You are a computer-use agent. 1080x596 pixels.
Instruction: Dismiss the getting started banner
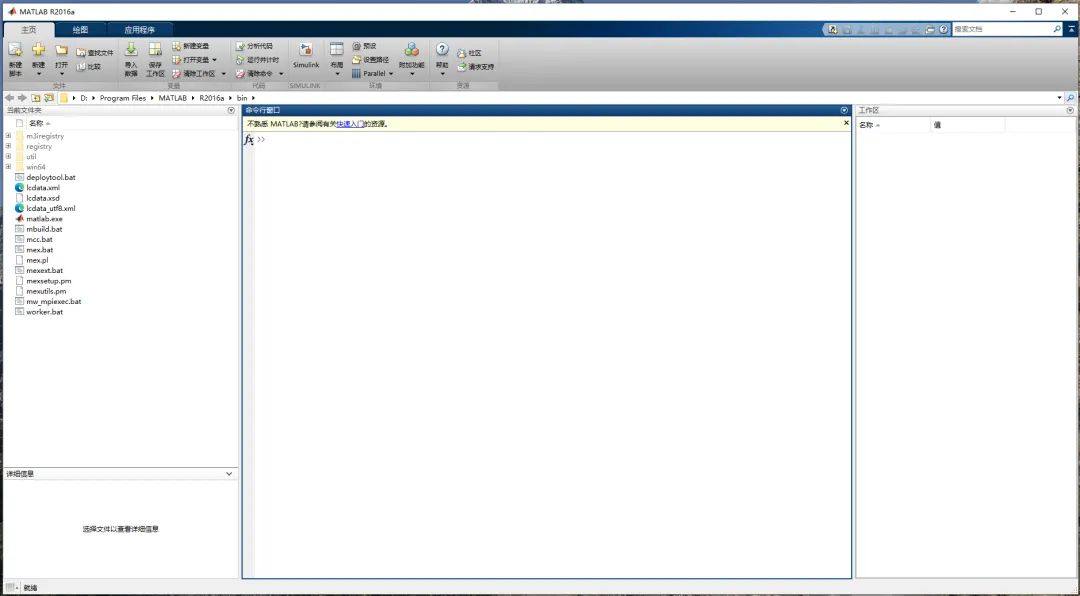(x=847, y=123)
